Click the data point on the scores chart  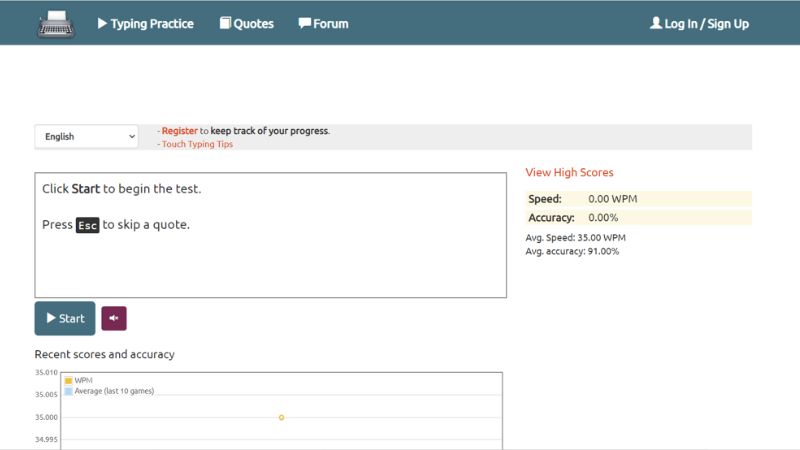click(x=281, y=417)
